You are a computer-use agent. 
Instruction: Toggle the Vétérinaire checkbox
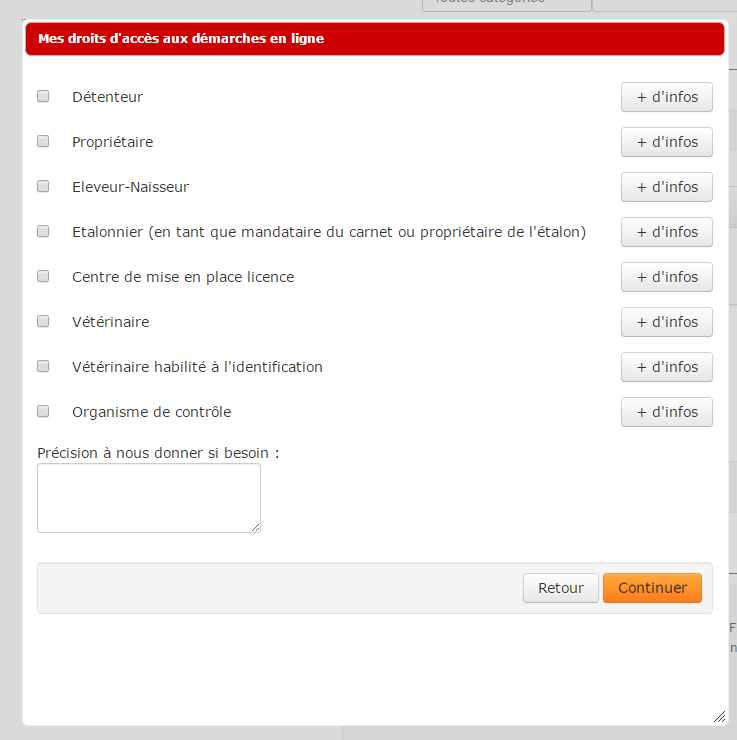click(43, 321)
